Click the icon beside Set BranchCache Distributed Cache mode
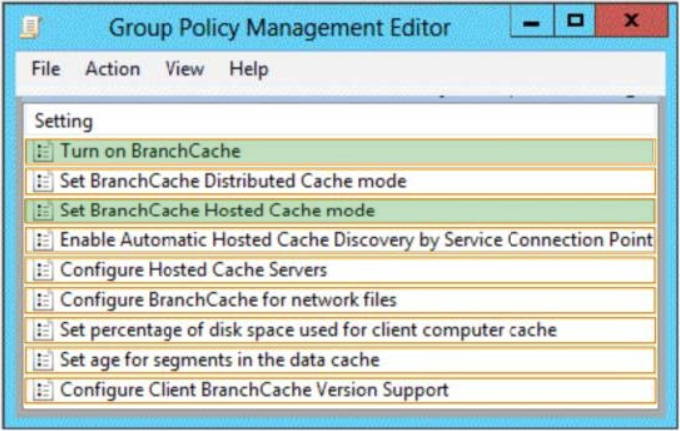This screenshot has height=431, width=680. click(43, 181)
